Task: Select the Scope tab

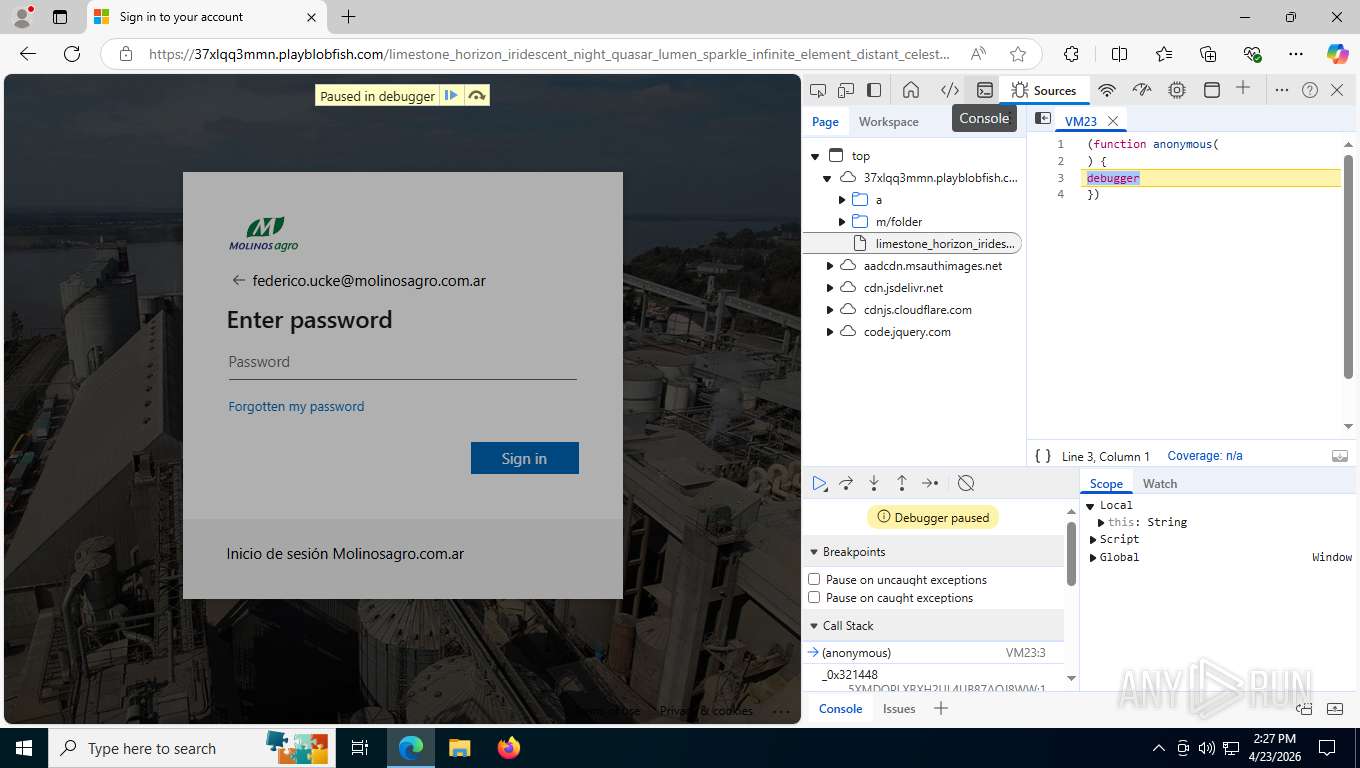Action: 1106,483
